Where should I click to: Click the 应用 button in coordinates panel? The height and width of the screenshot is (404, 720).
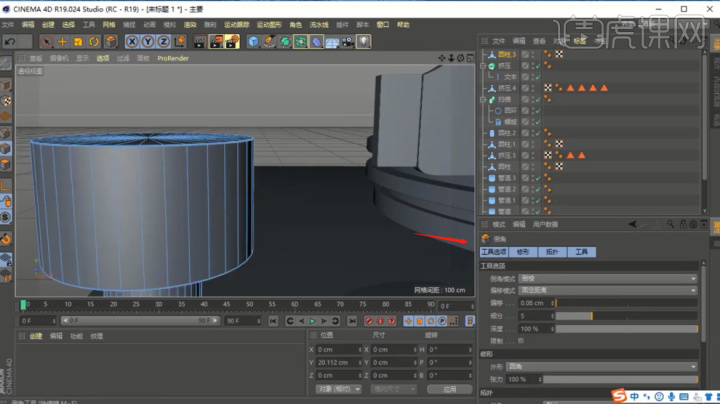tap(449, 388)
